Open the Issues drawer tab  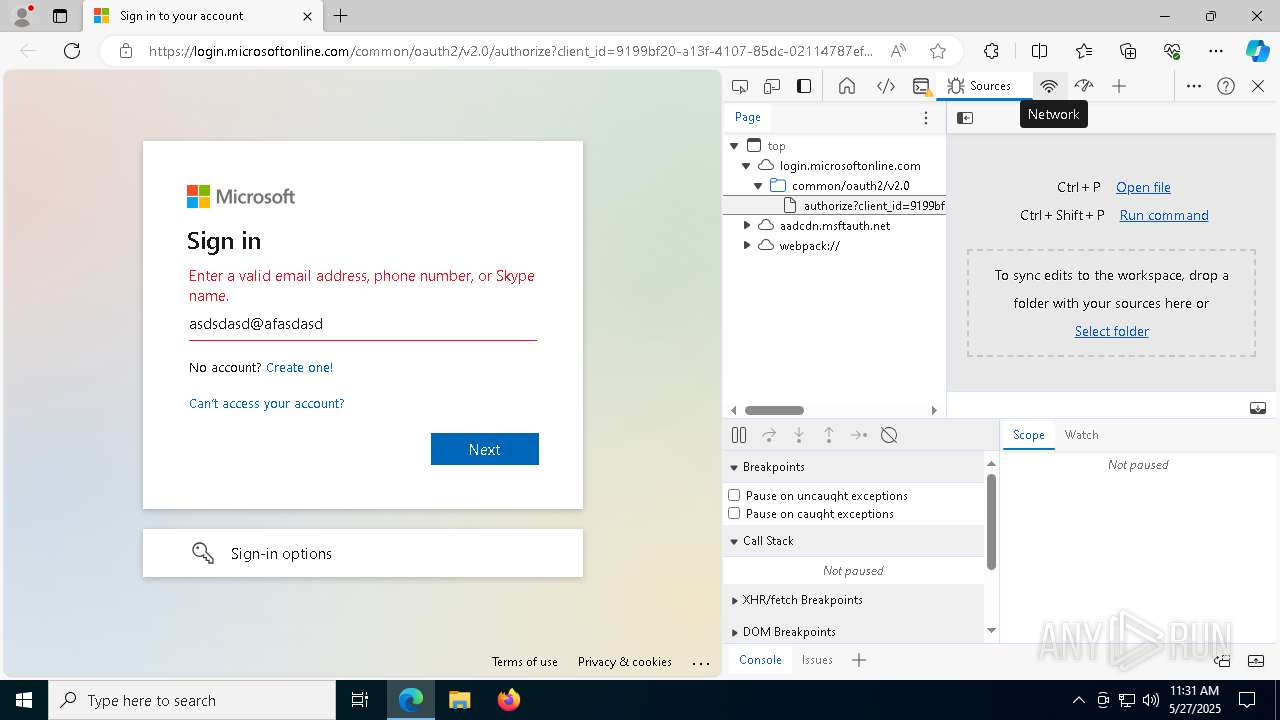click(x=817, y=660)
